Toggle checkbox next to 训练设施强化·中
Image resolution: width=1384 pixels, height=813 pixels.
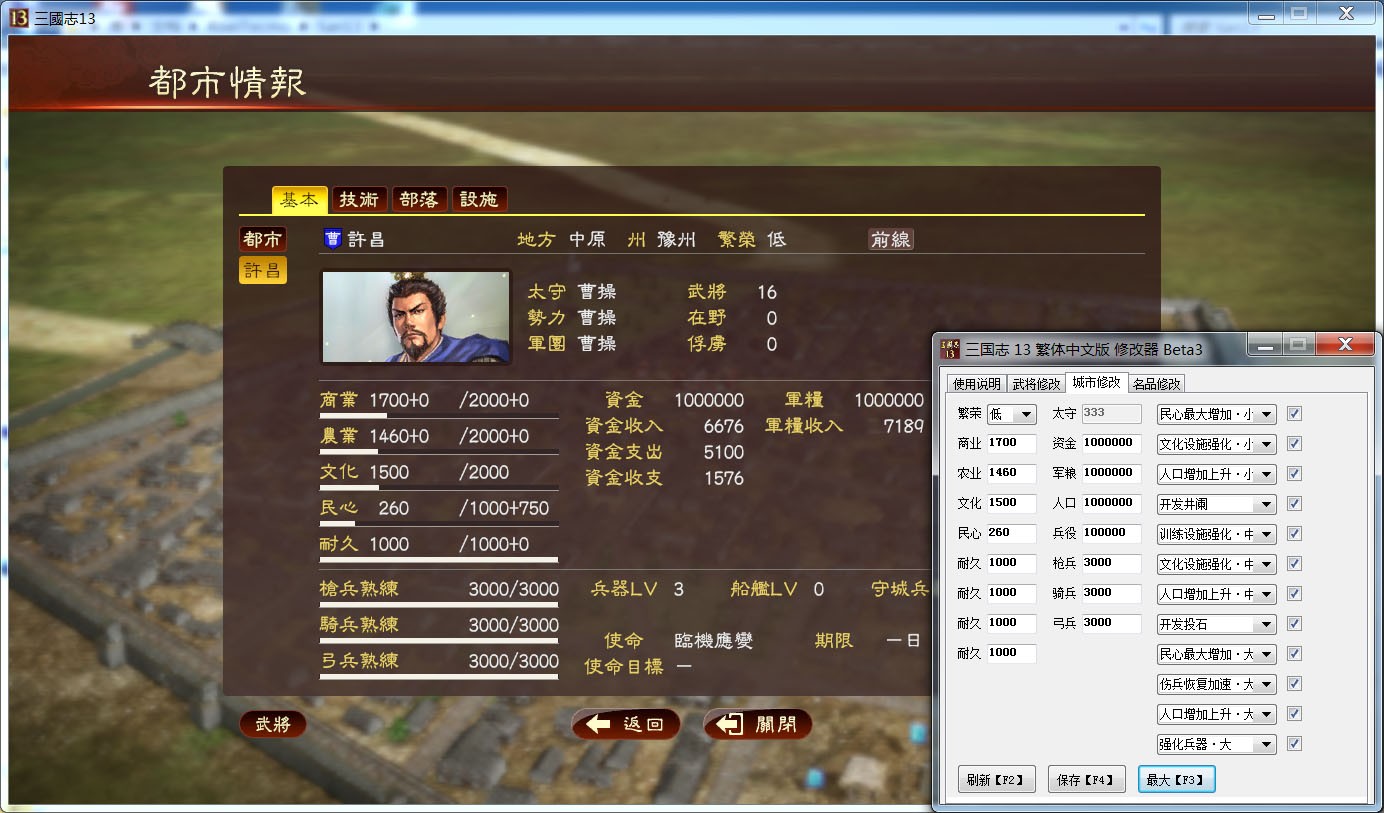(x=1294, y=534)
